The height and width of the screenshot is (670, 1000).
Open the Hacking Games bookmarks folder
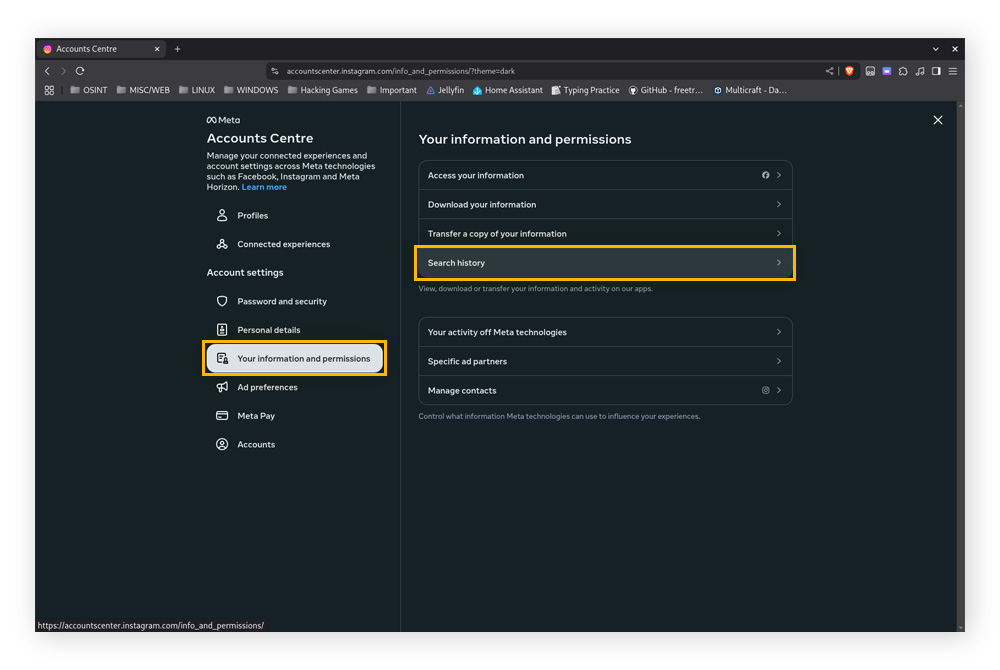(323, 91)
